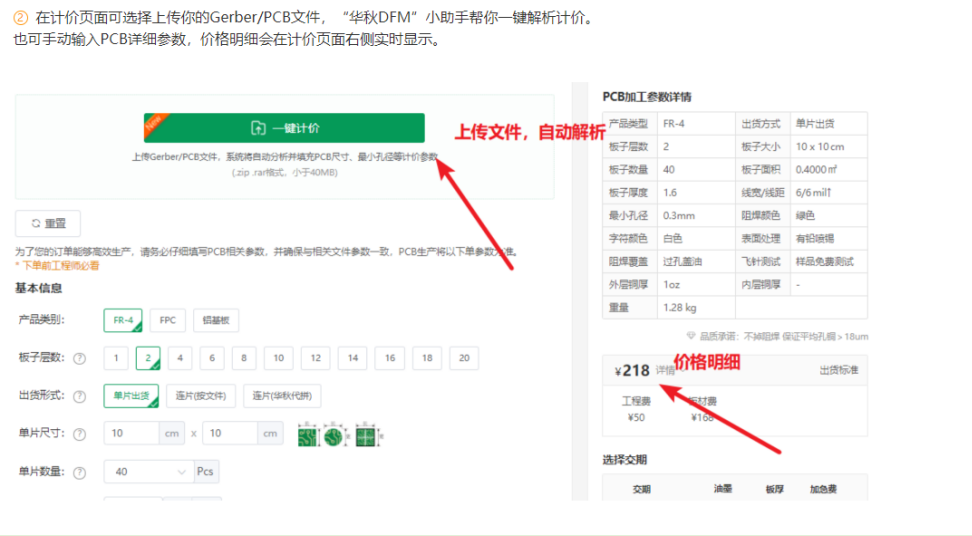Select FPC product type
This screenshot has width=972, height=536.
coord(167,320)
